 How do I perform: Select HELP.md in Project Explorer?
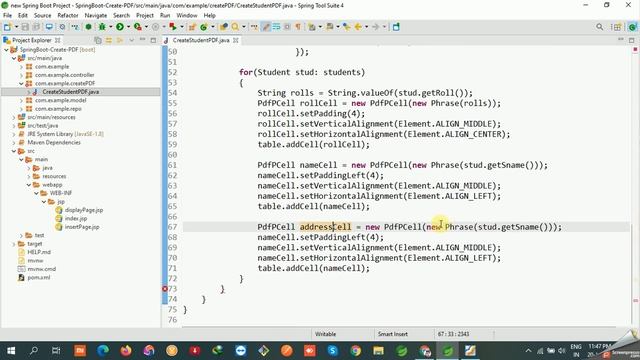point(39,252)
